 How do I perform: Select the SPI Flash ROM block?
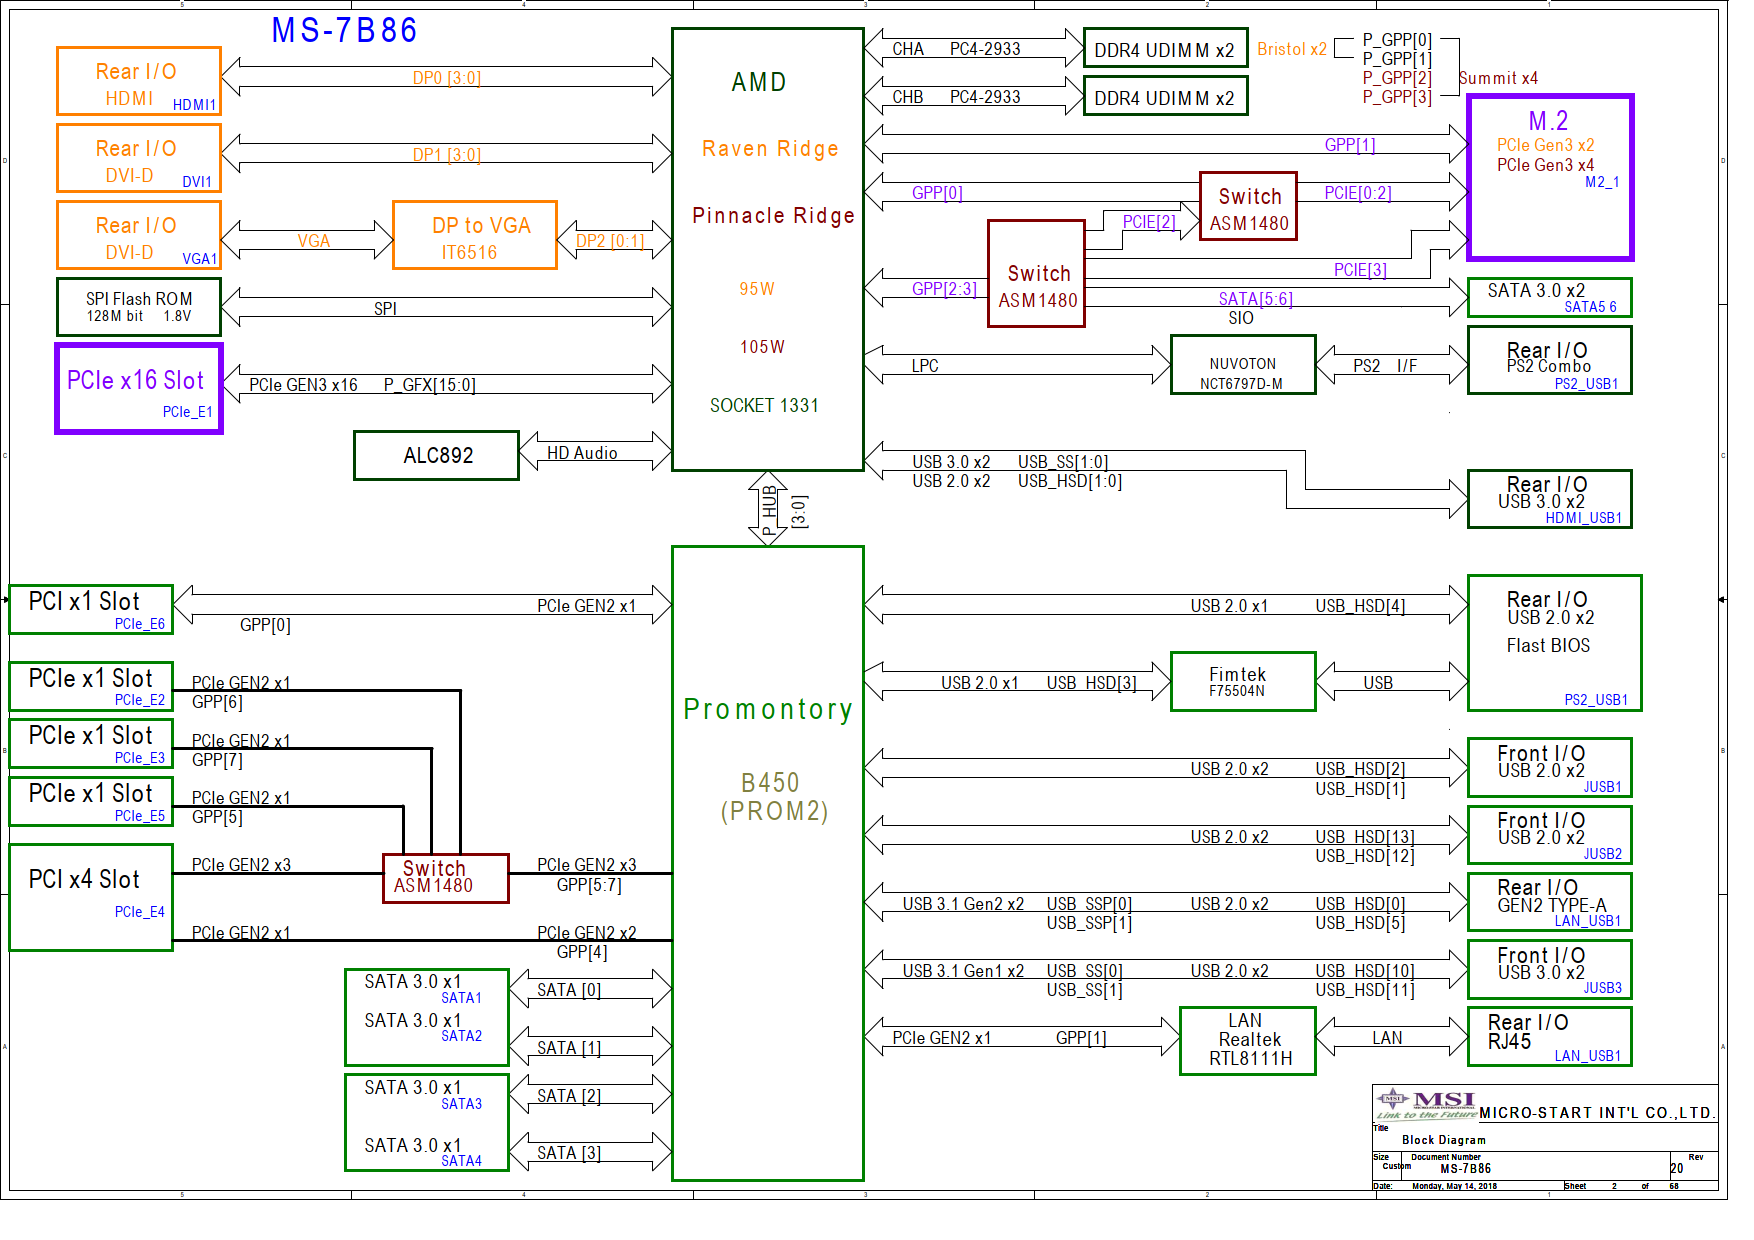[138, 307]
